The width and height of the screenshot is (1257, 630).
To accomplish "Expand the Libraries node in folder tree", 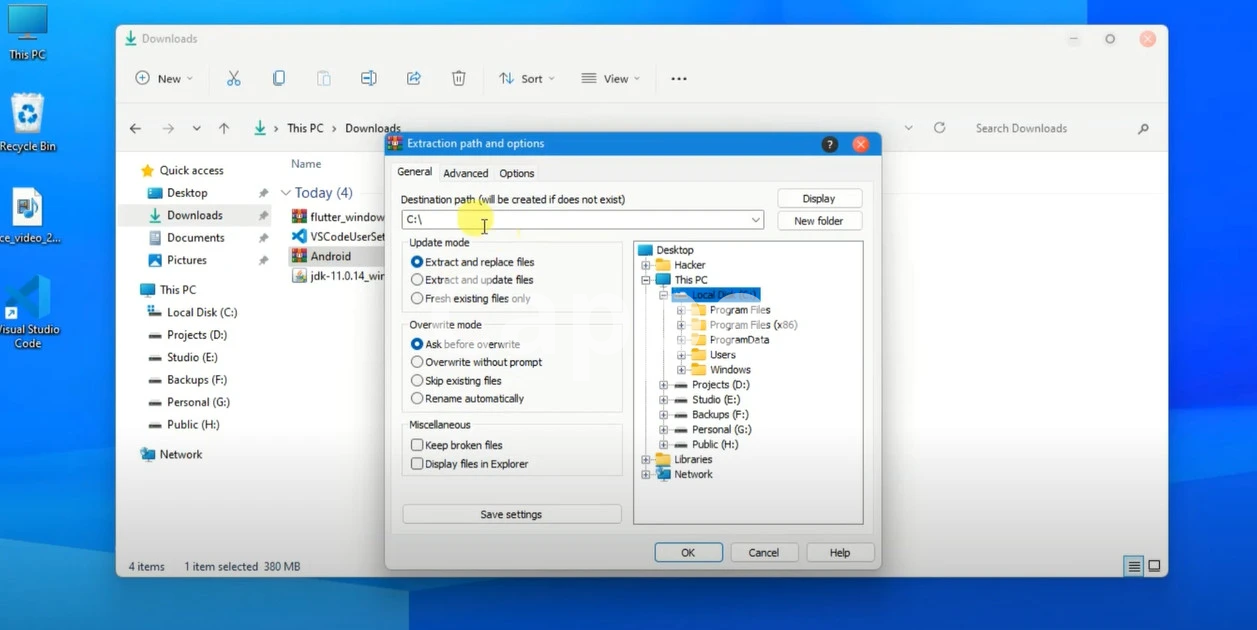I will pos(646,460).
